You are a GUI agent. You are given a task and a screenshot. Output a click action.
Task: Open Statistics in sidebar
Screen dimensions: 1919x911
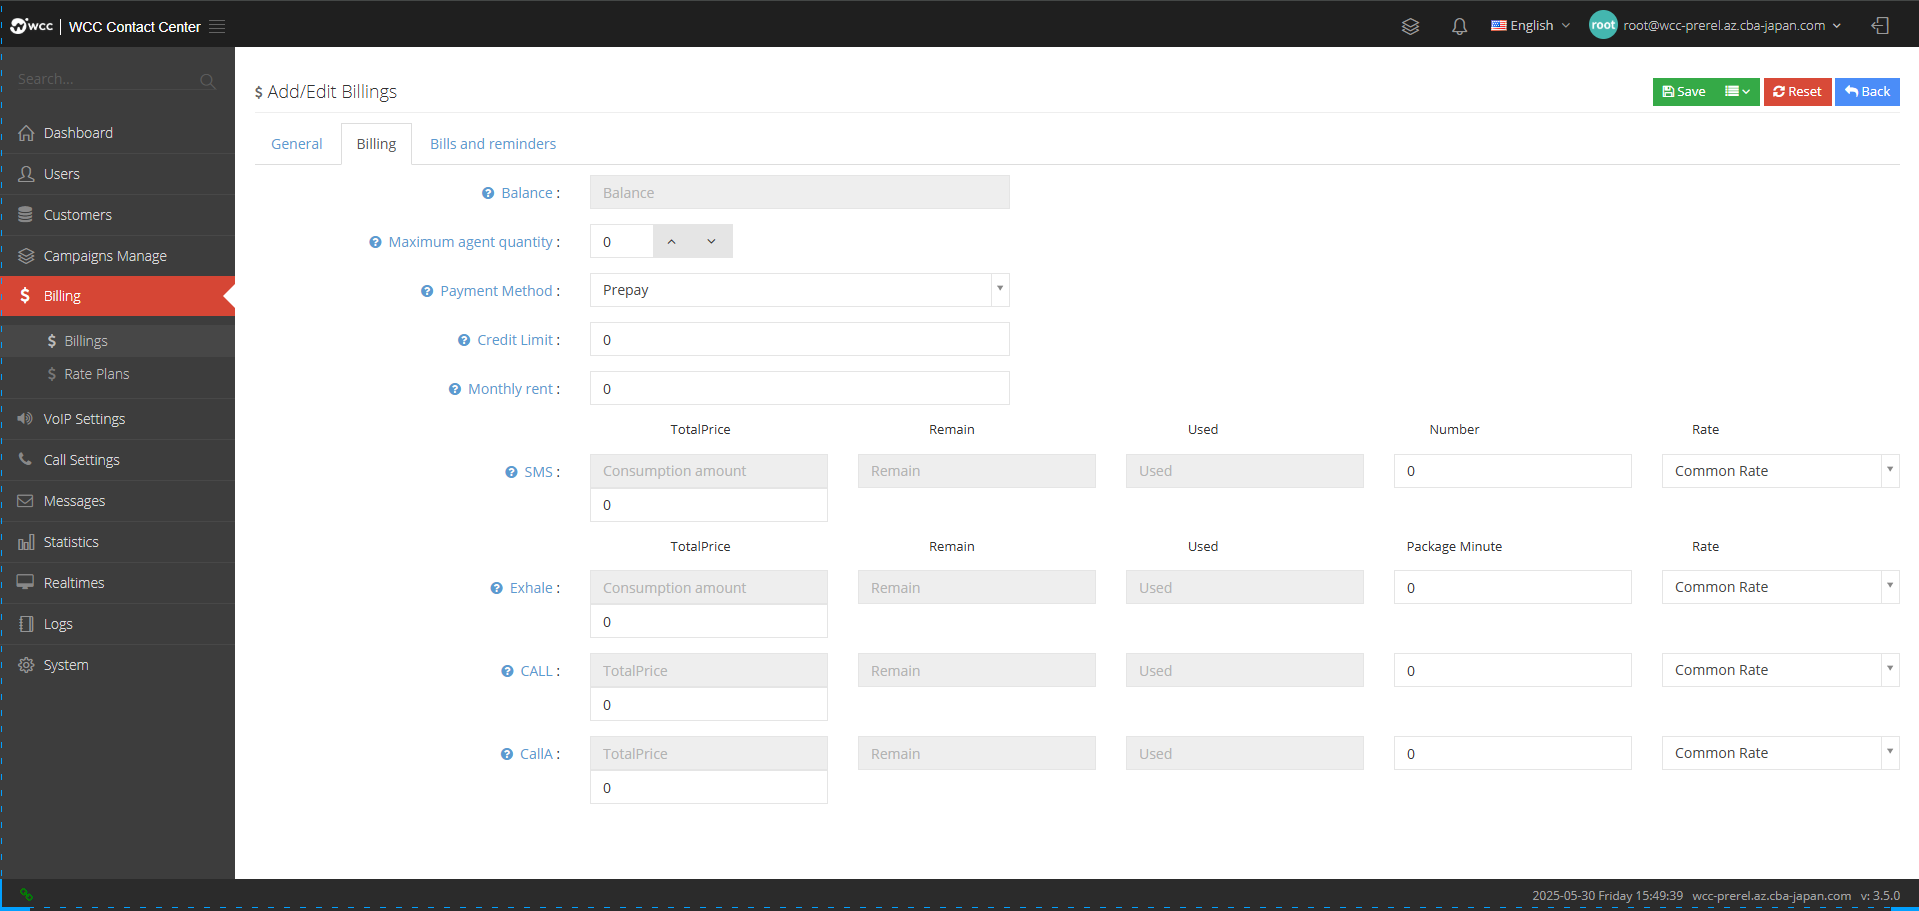point(118,542)
